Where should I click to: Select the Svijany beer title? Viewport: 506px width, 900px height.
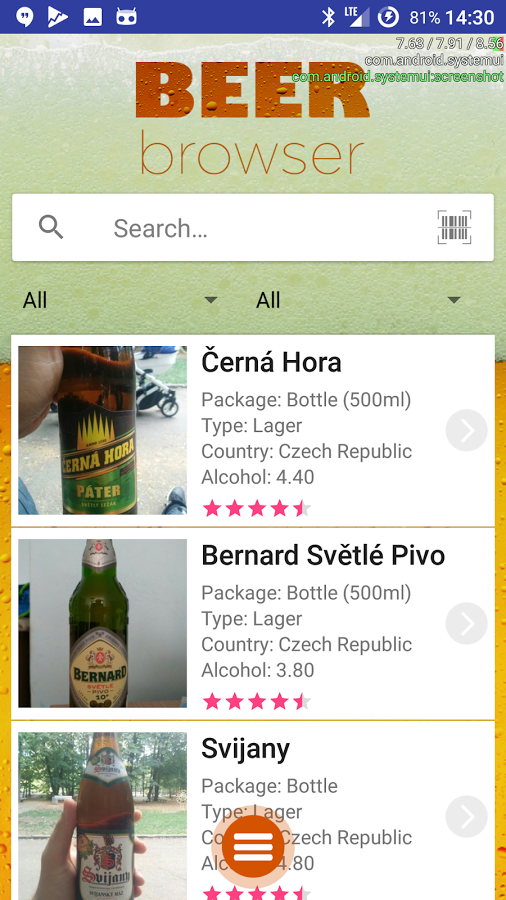tap(246, 748)
